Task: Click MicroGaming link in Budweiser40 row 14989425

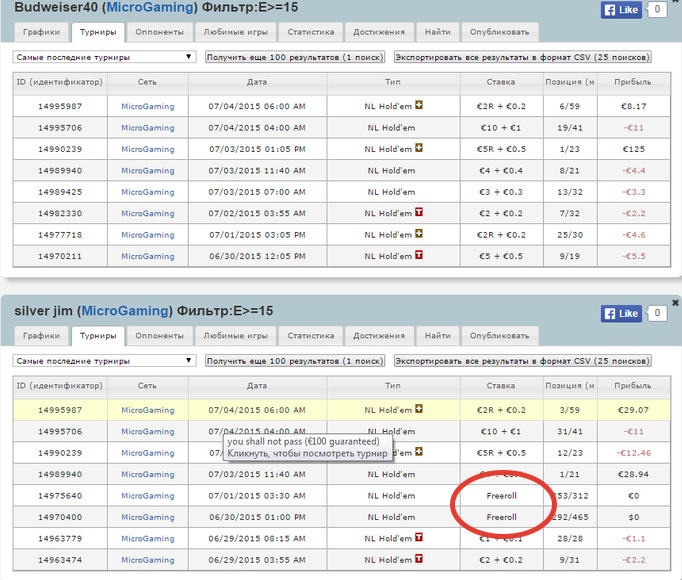Action: (x=148, y=192)
